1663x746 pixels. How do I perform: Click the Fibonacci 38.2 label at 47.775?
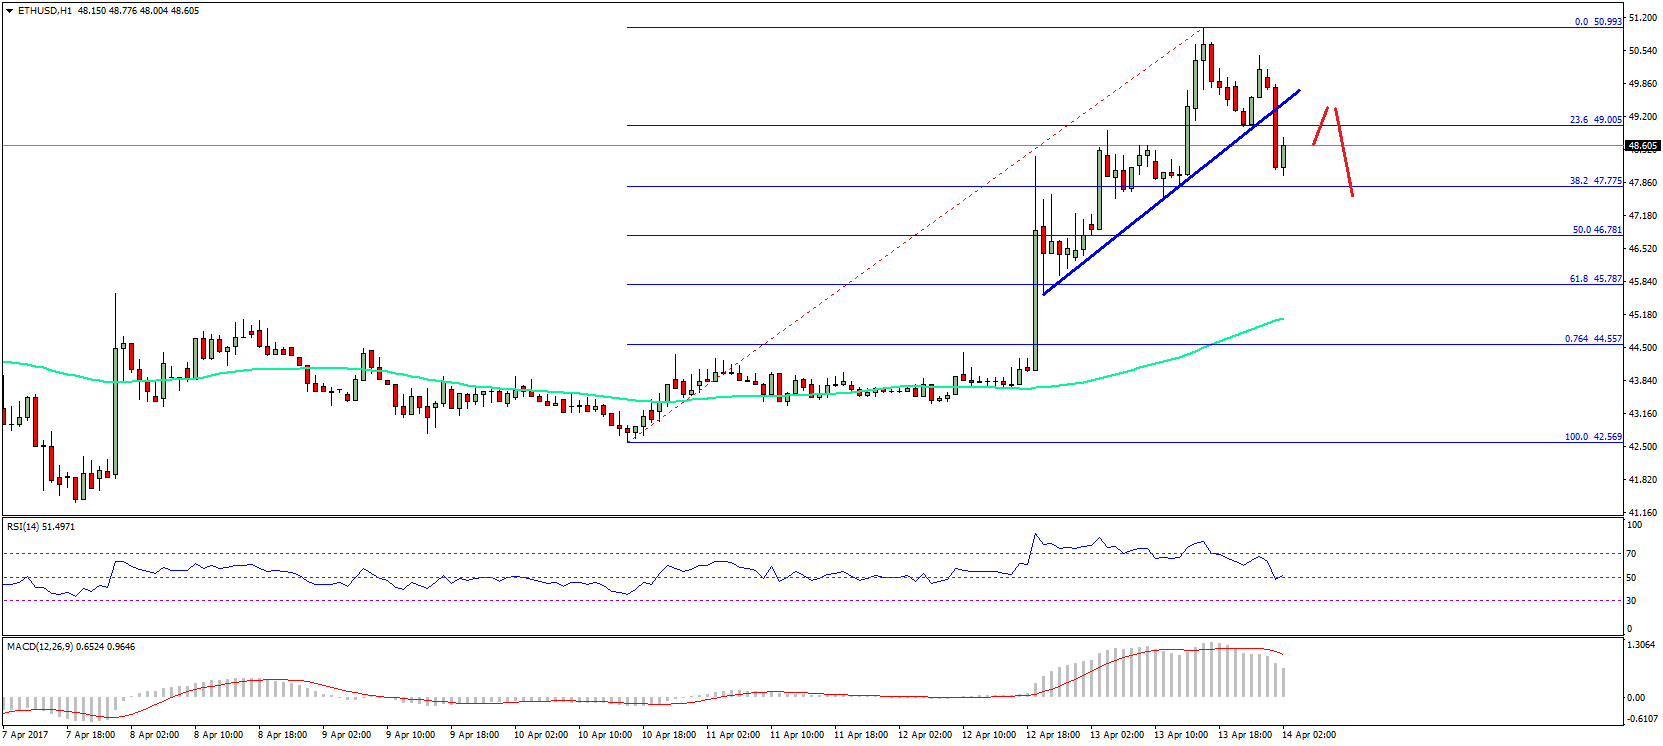(x=1595, y=181)
